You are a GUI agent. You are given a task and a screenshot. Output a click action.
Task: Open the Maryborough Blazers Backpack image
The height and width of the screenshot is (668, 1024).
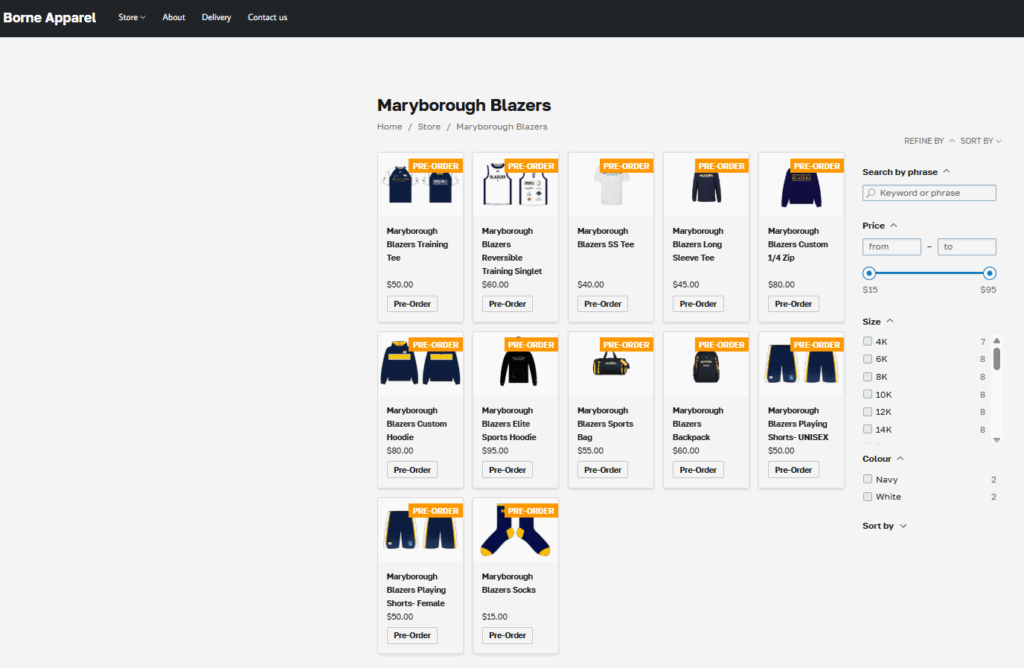pyautogui.click(x=706, y=366)
